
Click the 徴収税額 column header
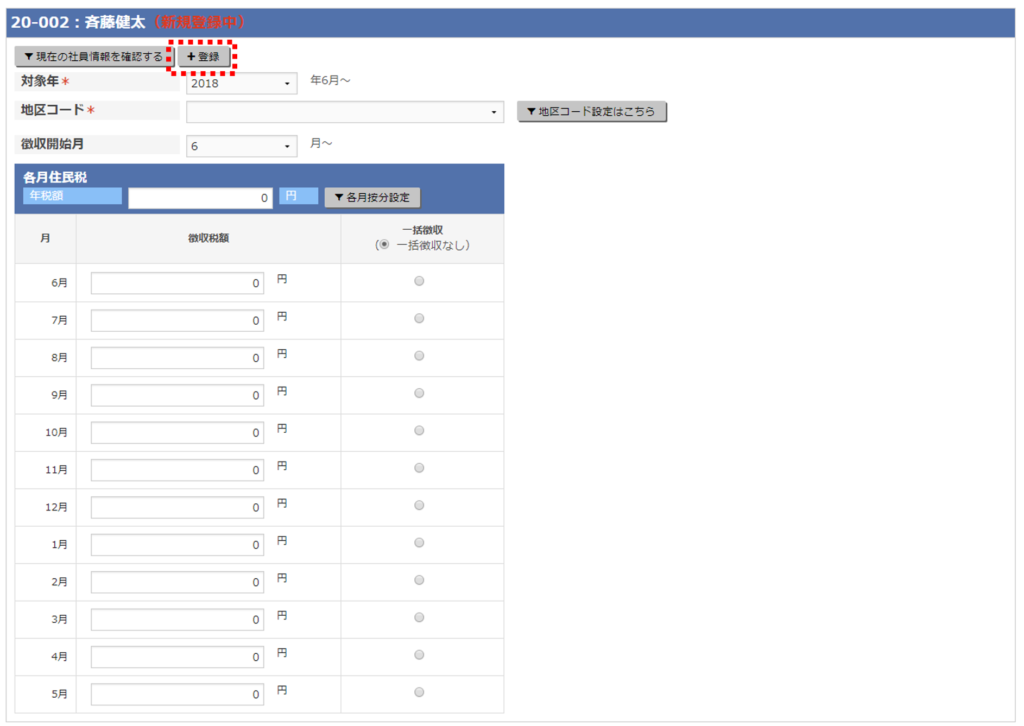click(x=208, y=238)
